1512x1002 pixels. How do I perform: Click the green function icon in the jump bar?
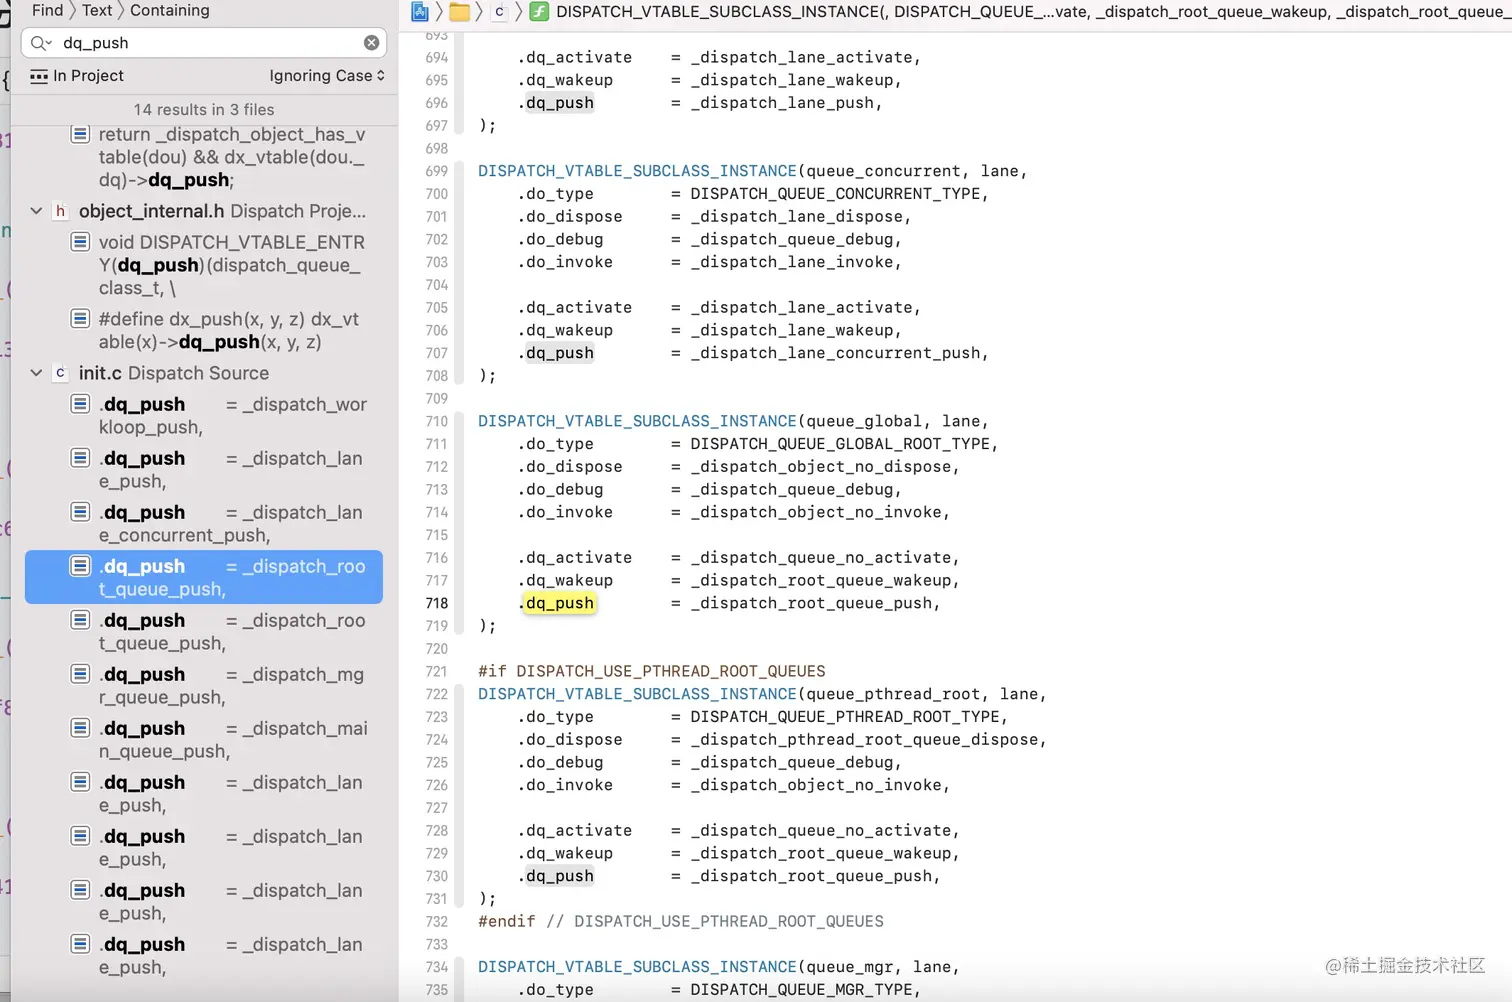coord(539,12)
